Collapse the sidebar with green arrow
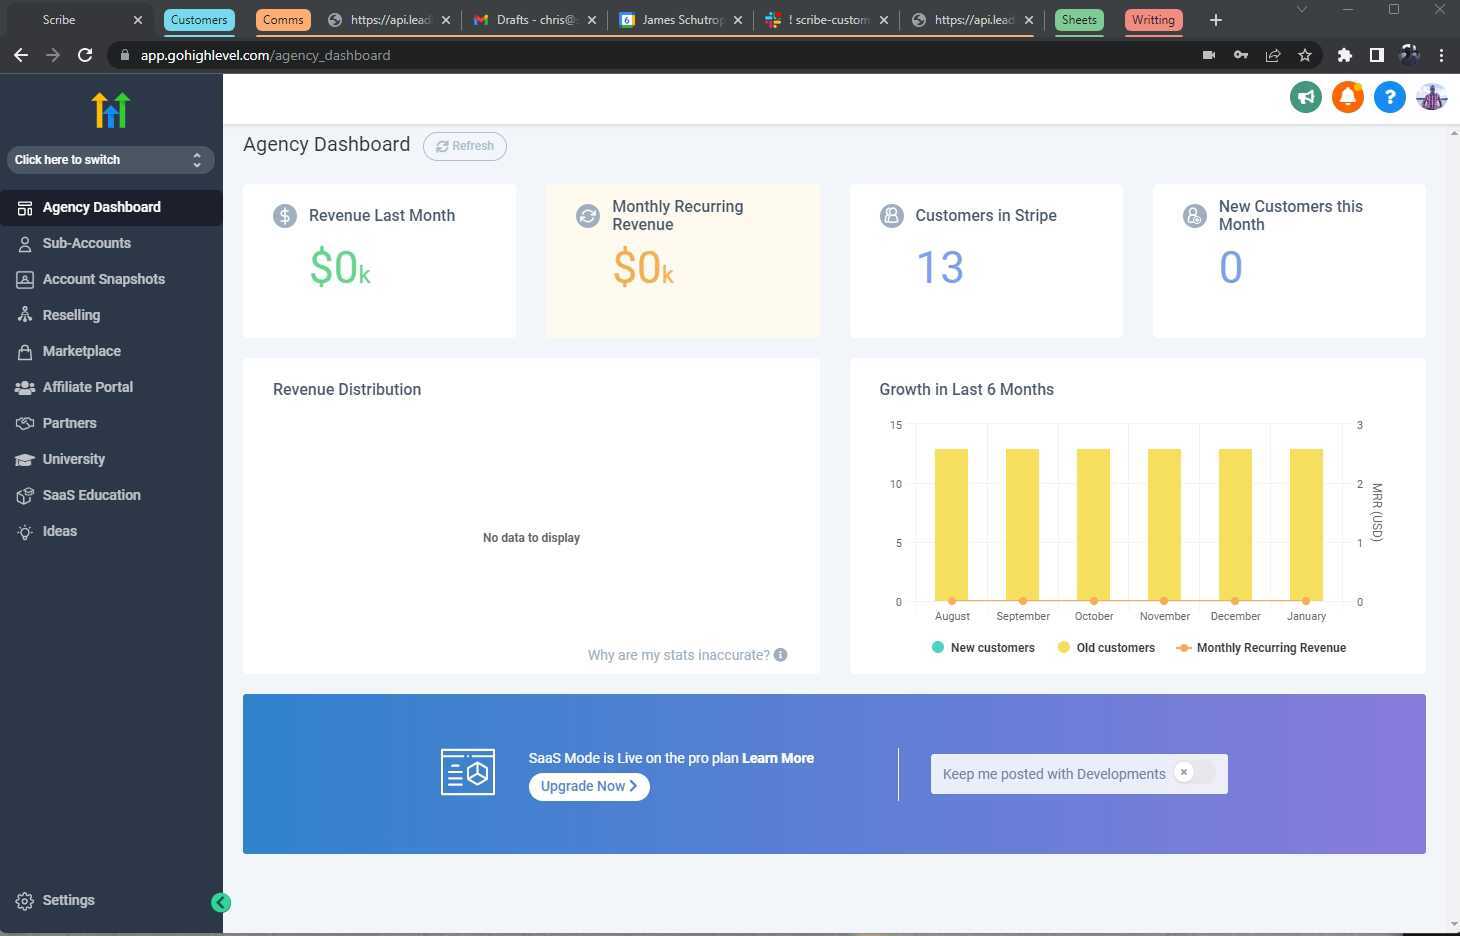Viewport: 1460px width, 936px height. 221,903
